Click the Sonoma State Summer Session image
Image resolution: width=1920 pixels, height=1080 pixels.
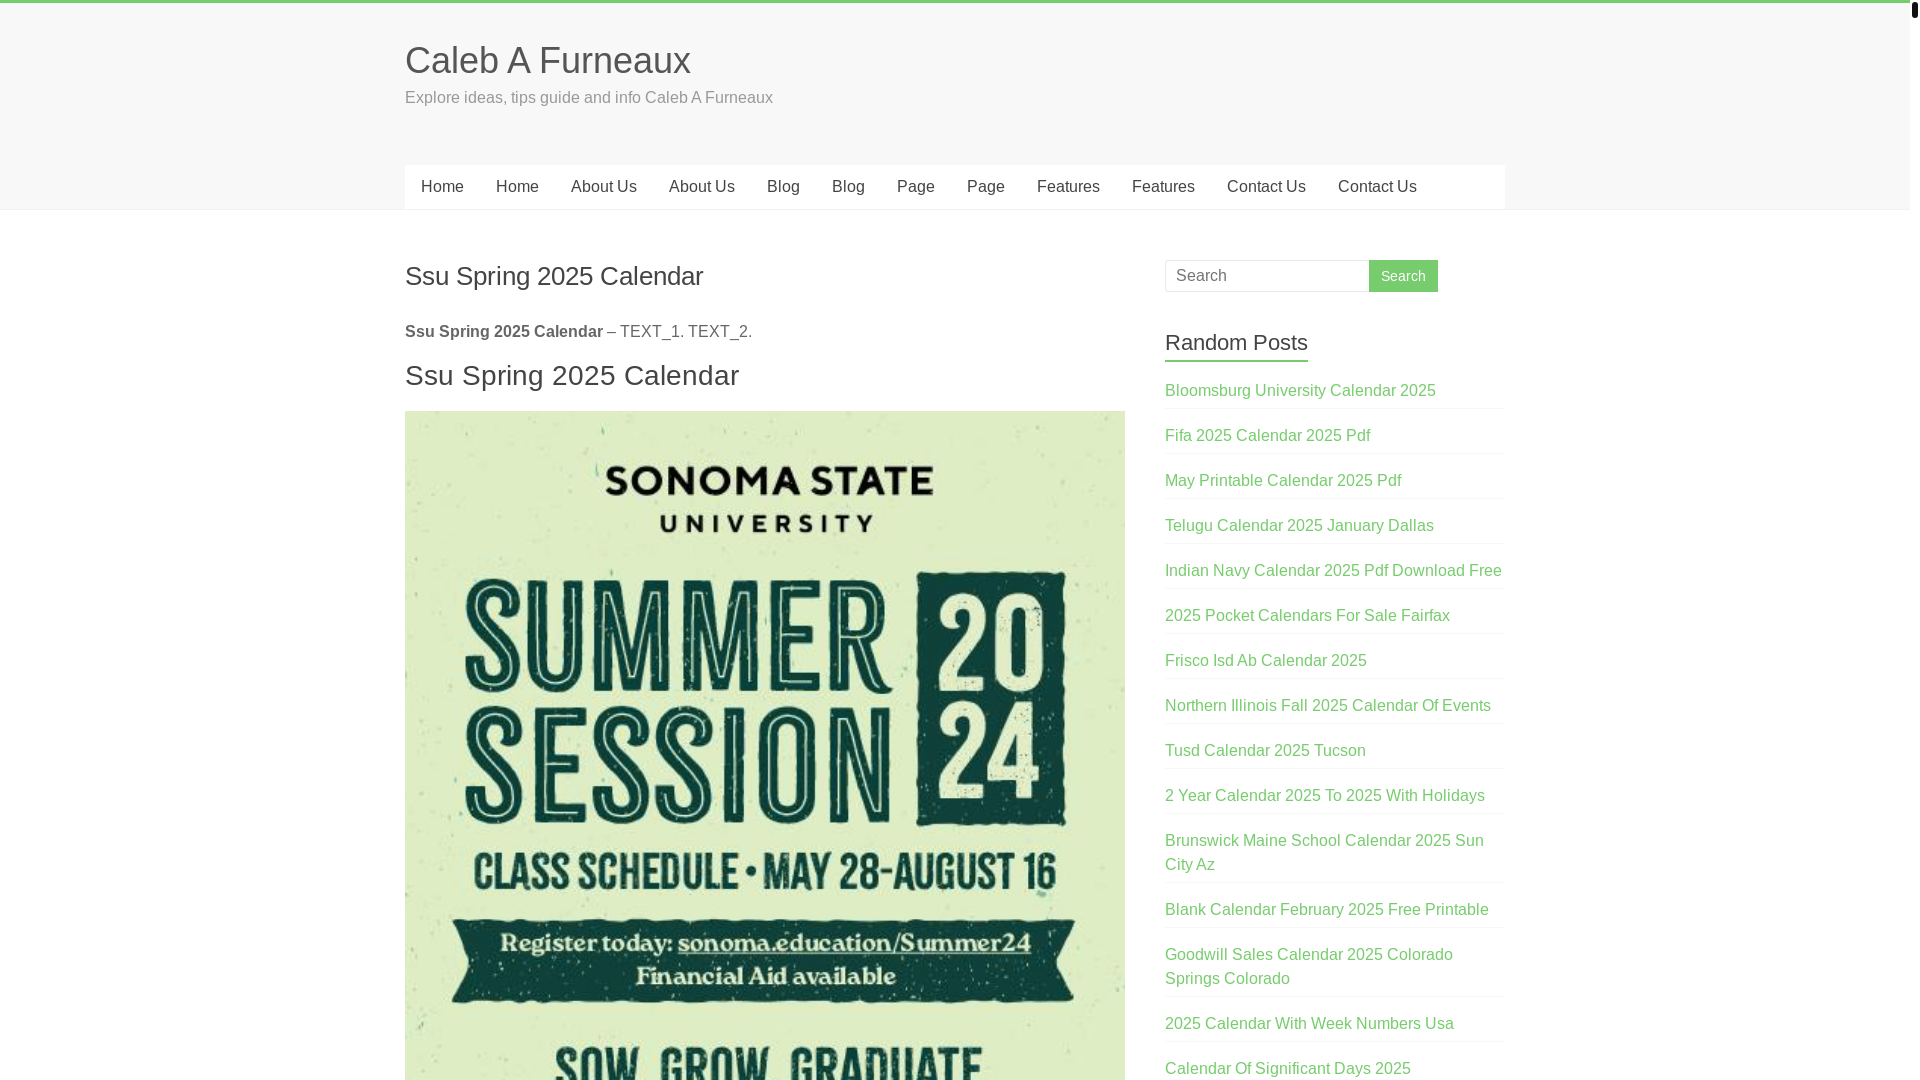pos(765,745)
